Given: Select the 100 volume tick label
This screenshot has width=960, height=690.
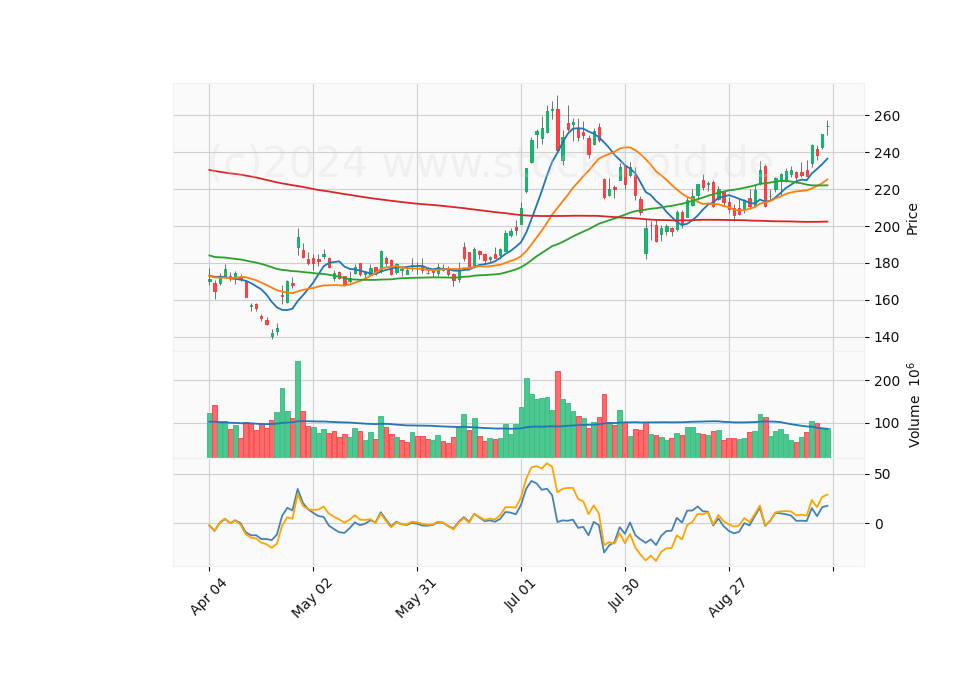Looking at the screenshot, I should coord(887,424).
